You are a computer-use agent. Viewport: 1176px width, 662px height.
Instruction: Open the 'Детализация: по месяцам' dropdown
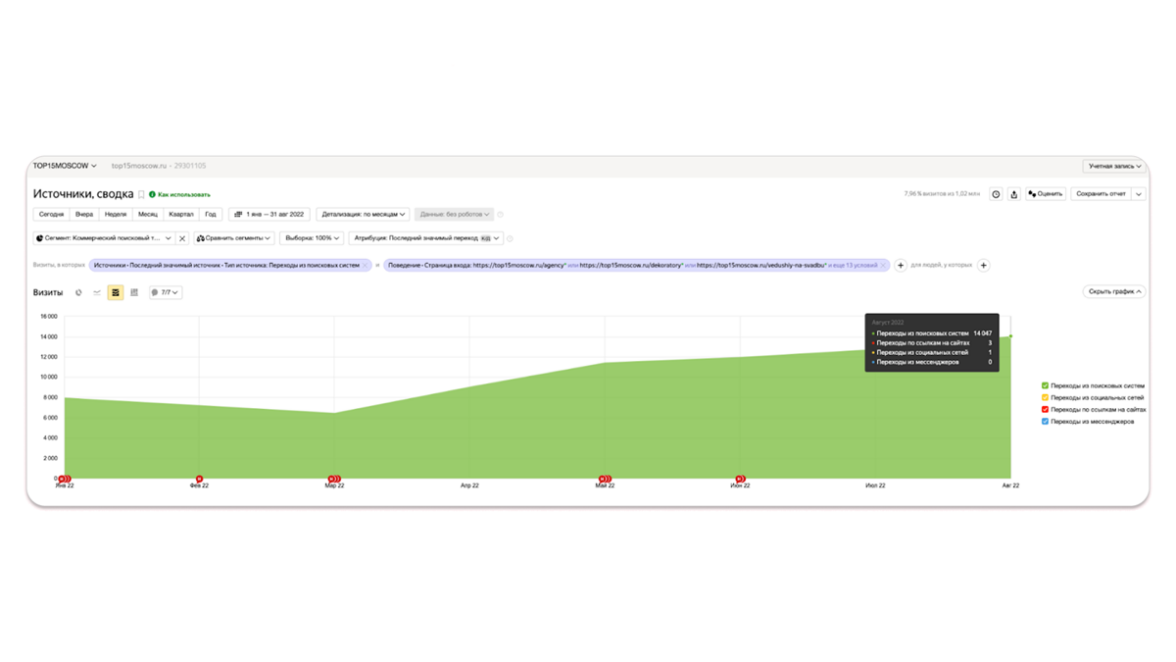pos(363,214)
